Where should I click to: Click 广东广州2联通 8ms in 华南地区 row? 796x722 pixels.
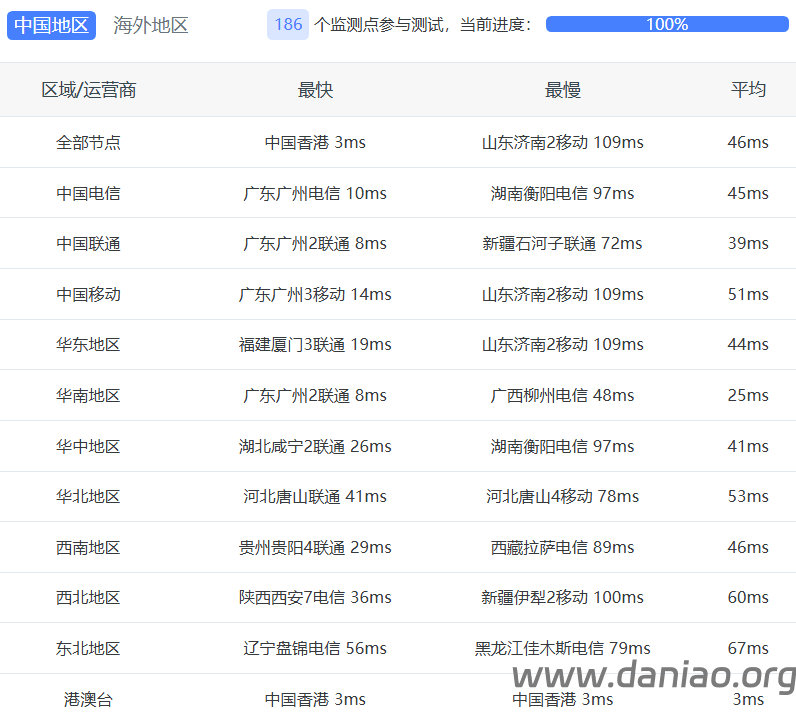315,395
